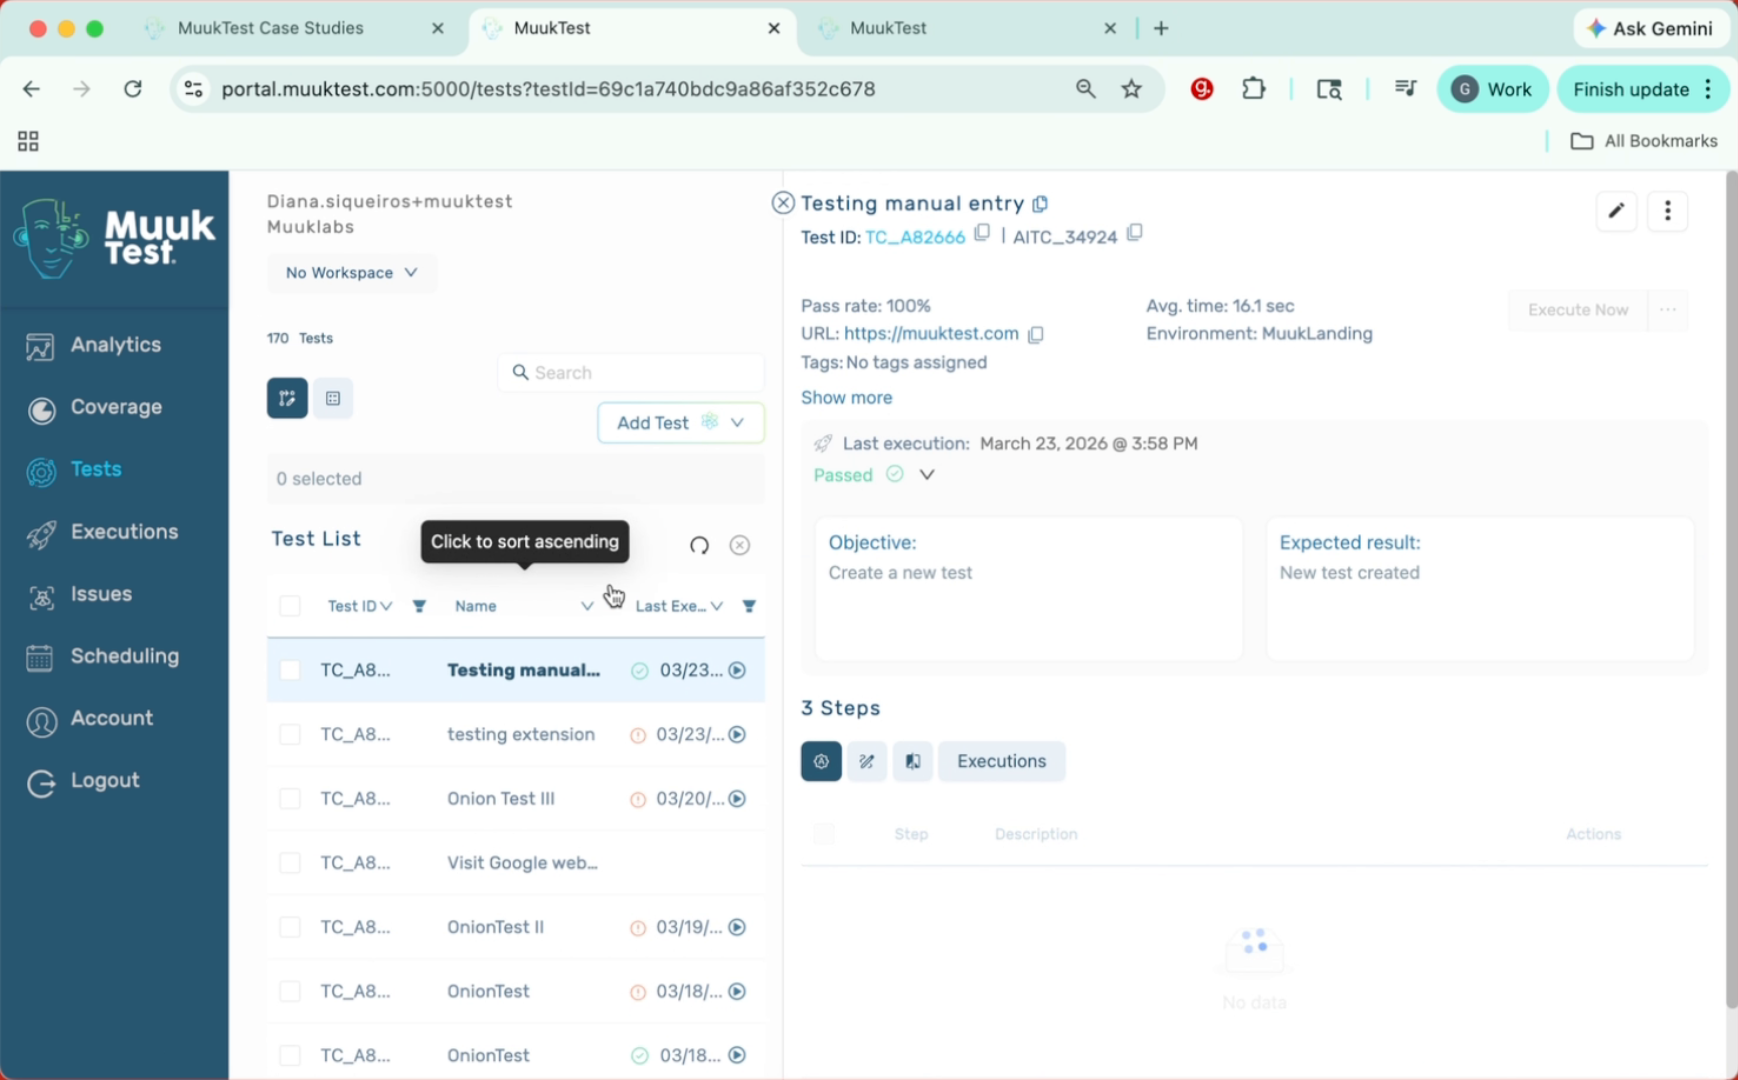Edit the test with the pencil icon
Image resolution: width=1738 pixels, height=1080 pixels.
tap(1616, 211)
